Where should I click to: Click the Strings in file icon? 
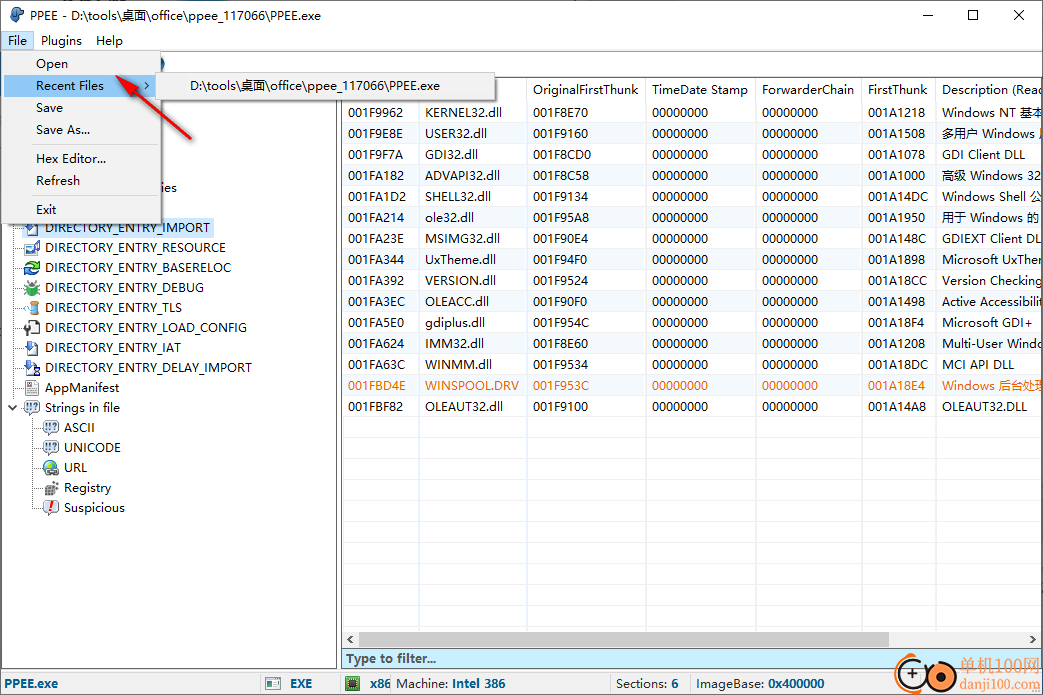32,408
